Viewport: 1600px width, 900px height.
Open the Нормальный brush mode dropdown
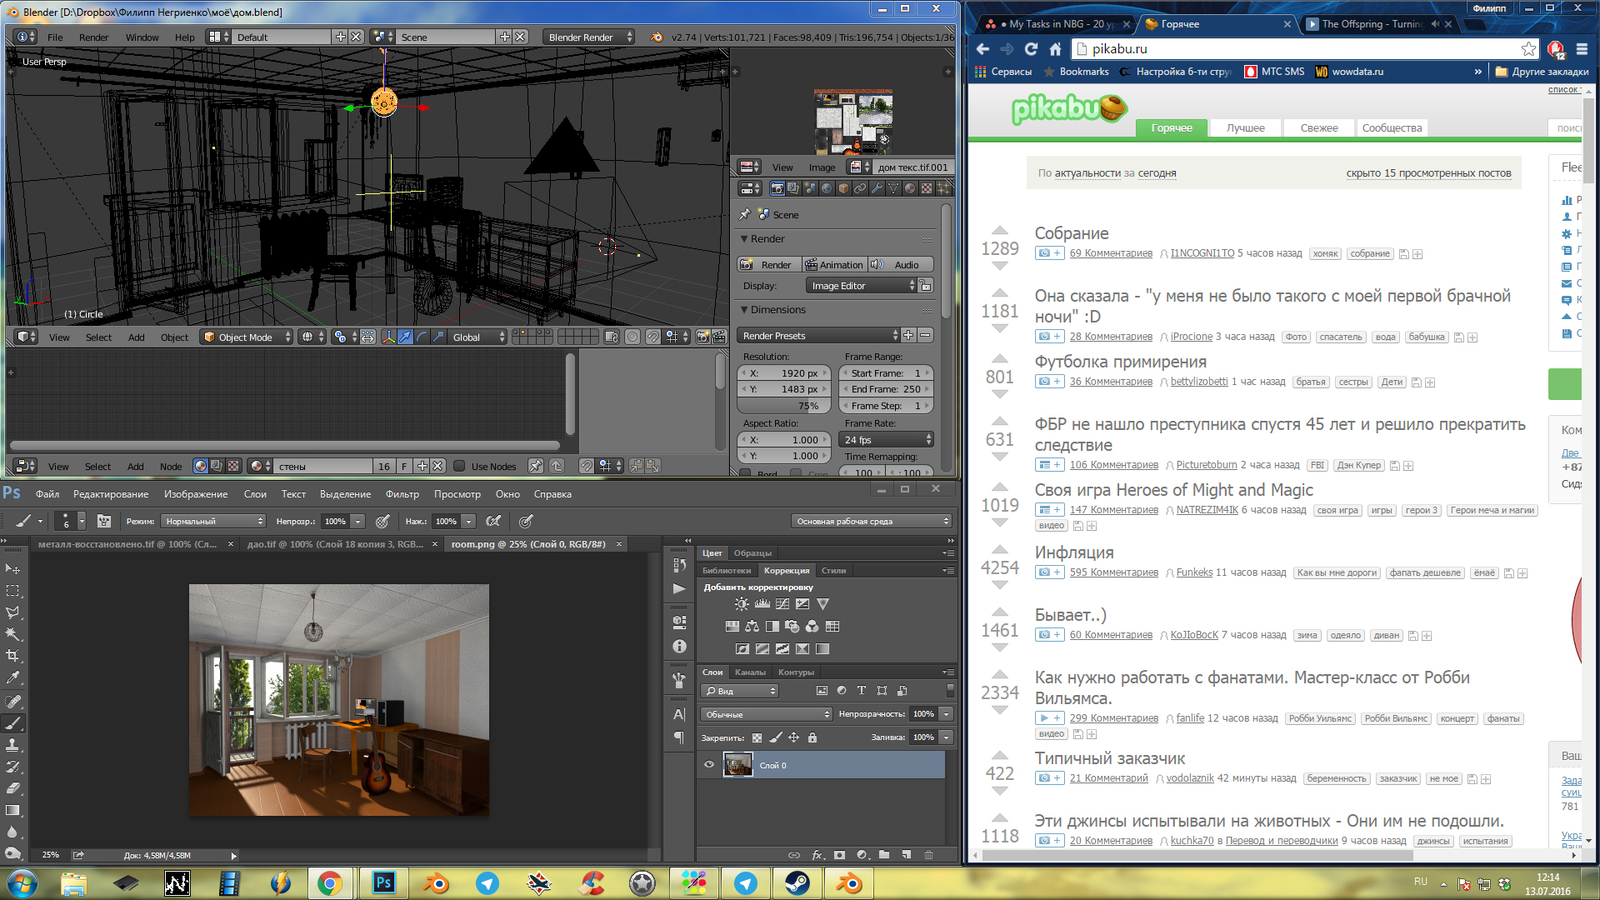click(x=213, y=521)
